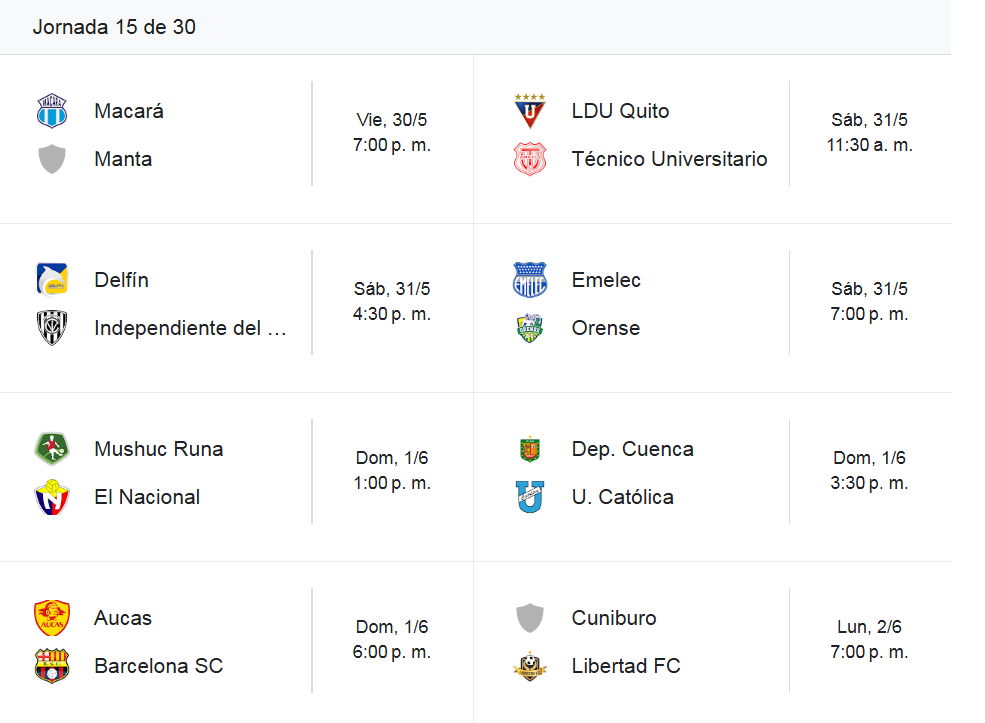Image resolution: width=985 pixels, height=723 pixels.
Task: Click the Aucas yellow shield logo
Action: coord(52,617)
